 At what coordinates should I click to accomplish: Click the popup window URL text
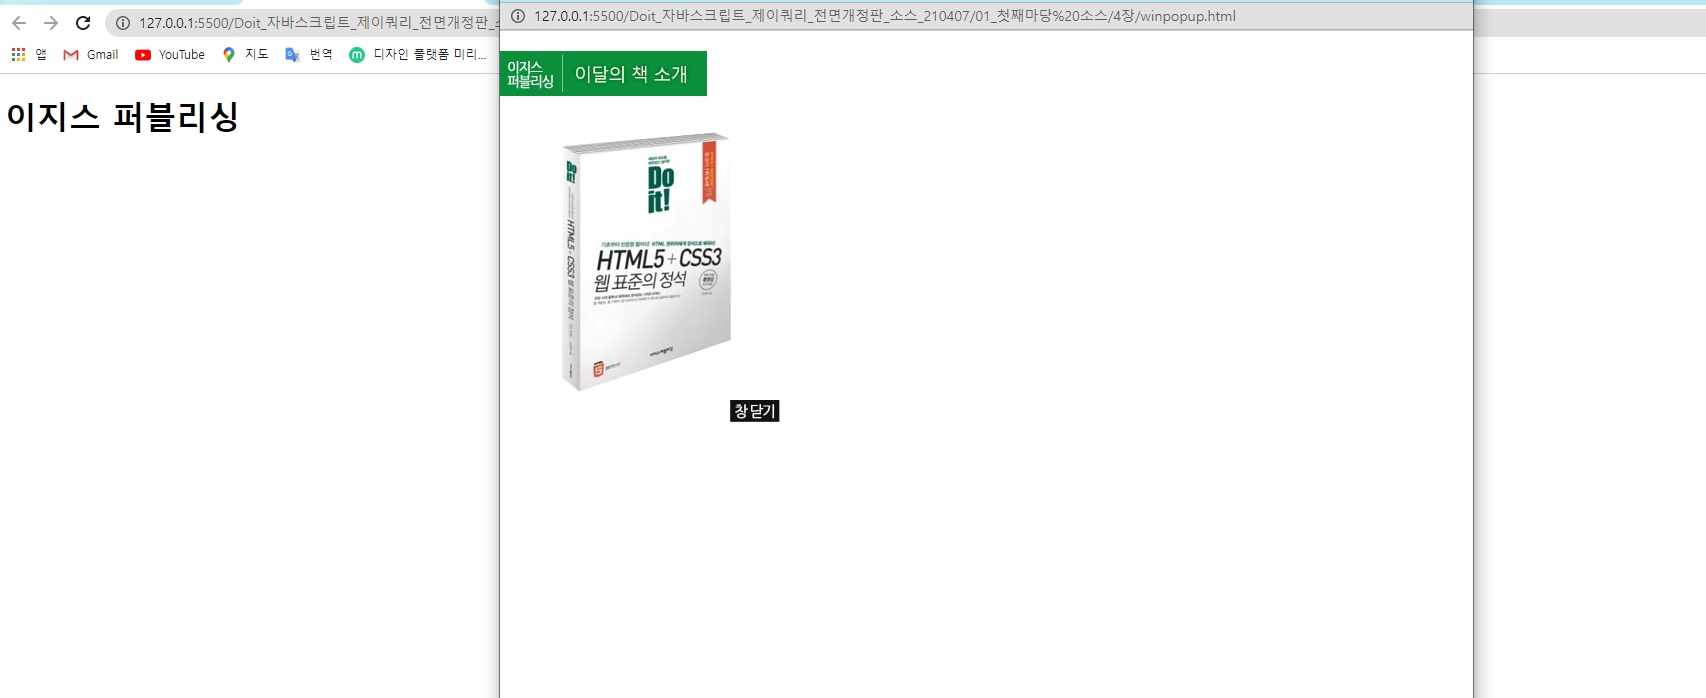point(884,16)
